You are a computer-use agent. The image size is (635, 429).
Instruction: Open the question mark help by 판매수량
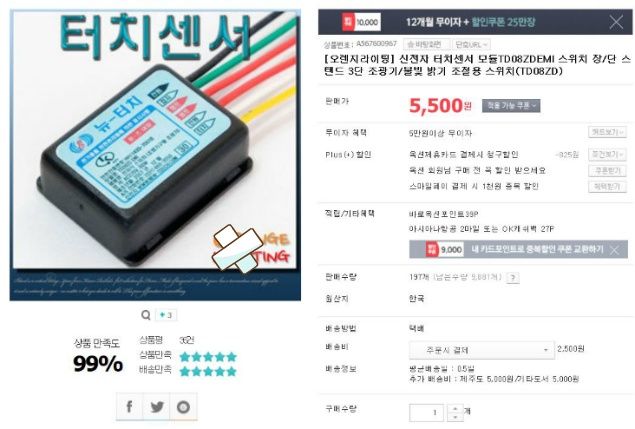point(513,277)
